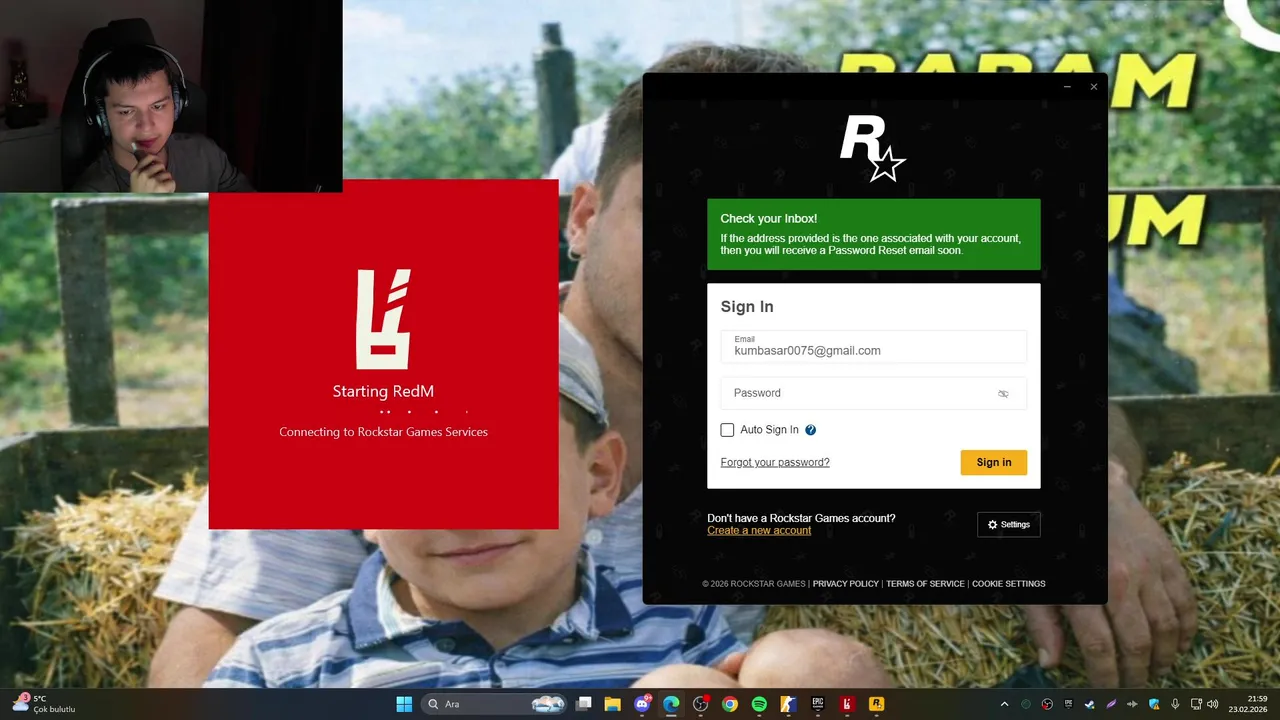The image size is (1280, 720).
Task: Click the Rockstar Games logo
Action: [x=872, y=149]
